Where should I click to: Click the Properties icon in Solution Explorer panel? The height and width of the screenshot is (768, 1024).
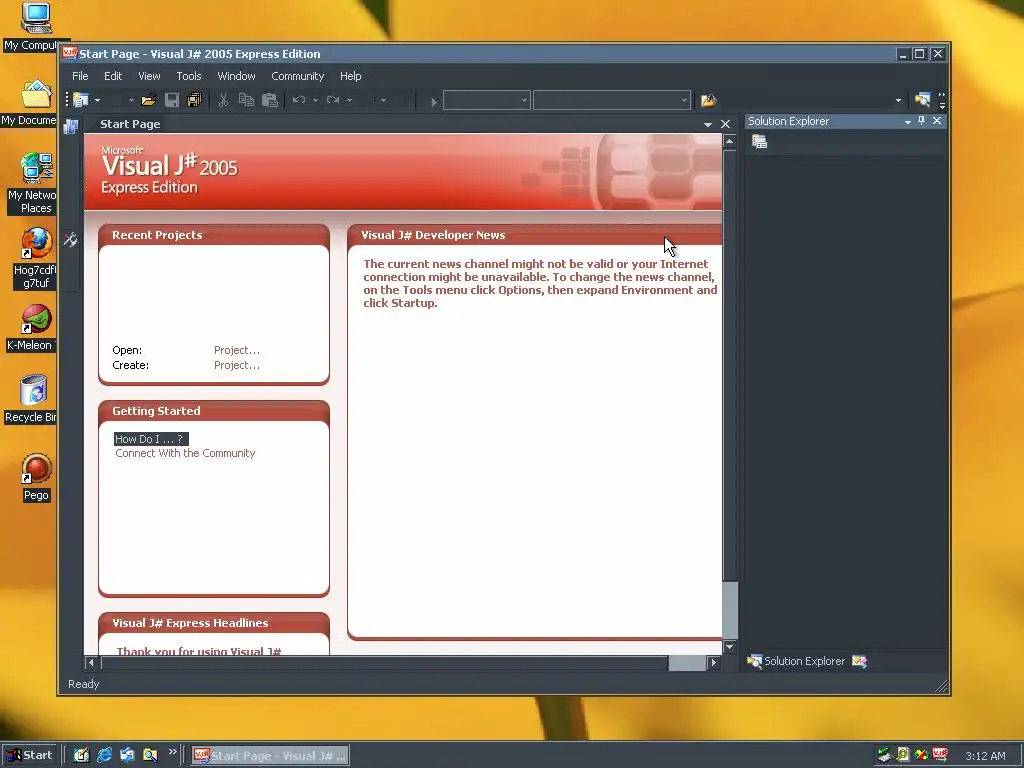click(x=760, y=142)
